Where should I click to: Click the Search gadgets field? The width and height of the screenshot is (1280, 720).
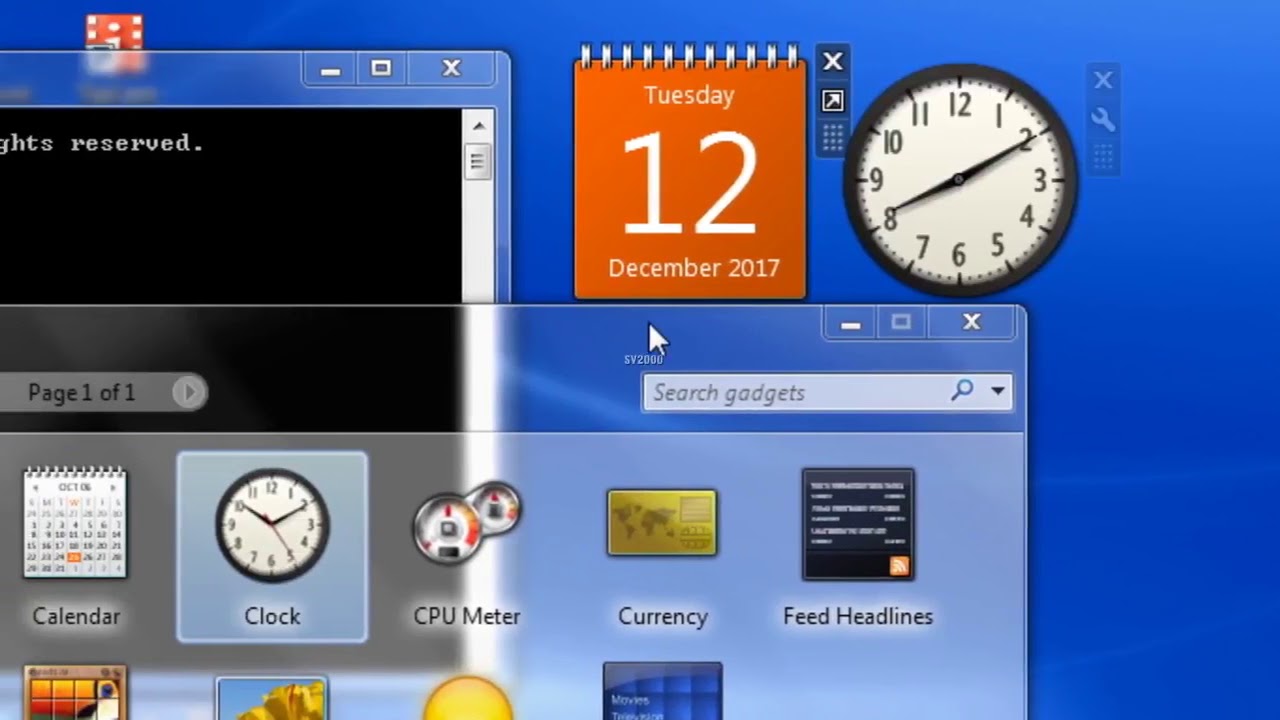point(827,392)
